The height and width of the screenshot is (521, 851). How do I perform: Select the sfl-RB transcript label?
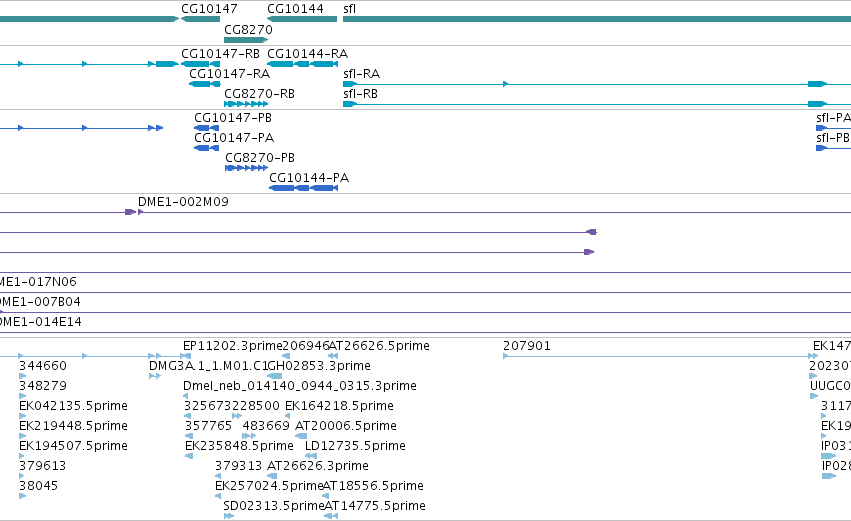click(x=360, y=94)
